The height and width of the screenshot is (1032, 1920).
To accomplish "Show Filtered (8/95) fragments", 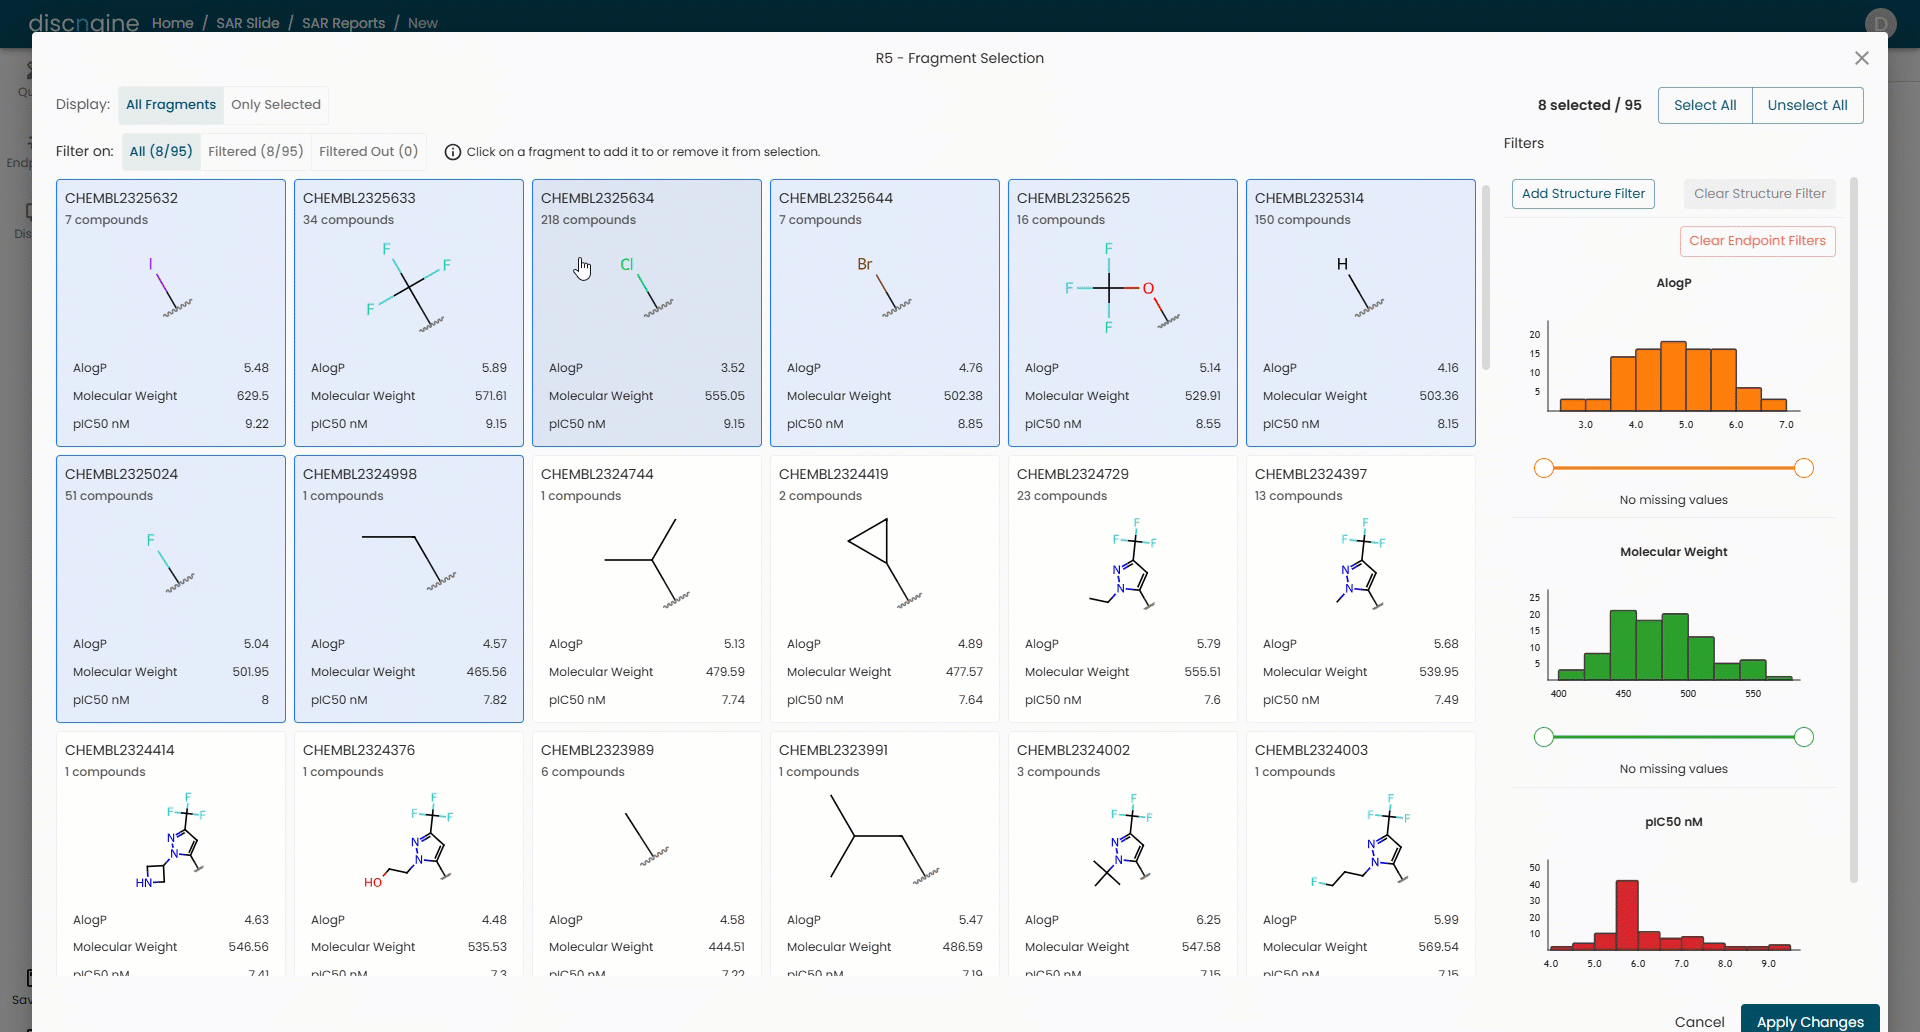I will pos(255,151).
